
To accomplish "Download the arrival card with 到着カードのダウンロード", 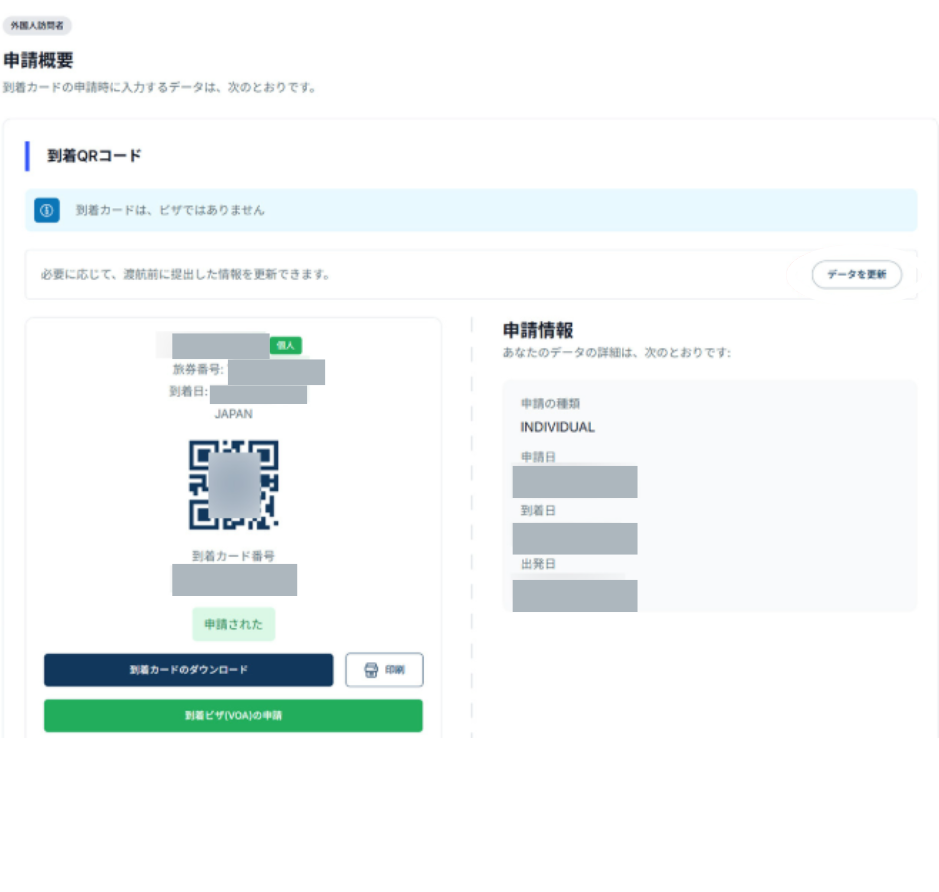I will pyautogui.click(x=189, y=670).
